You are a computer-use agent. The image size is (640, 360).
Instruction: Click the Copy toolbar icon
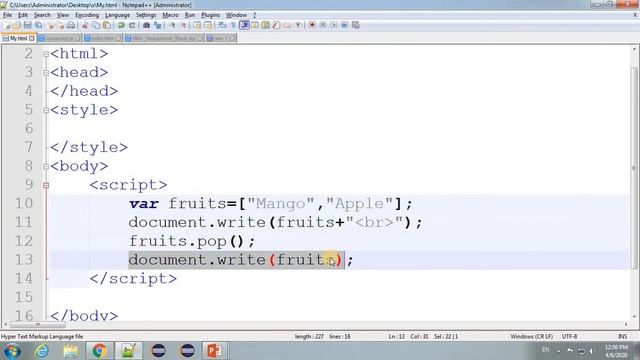pyautogui.click(x=96, y=25)
